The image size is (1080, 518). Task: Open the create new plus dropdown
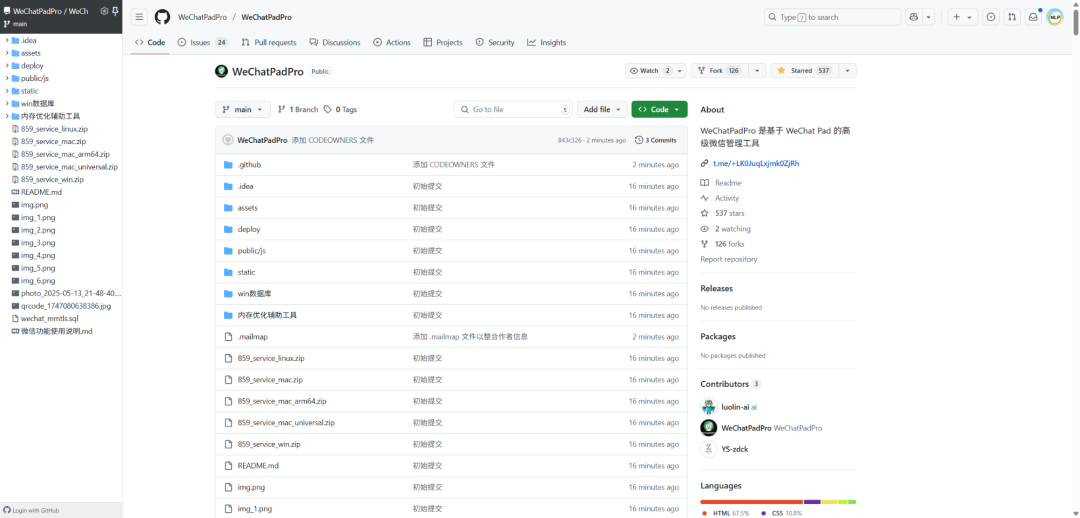pyautogui.click(x=963, y=17)
